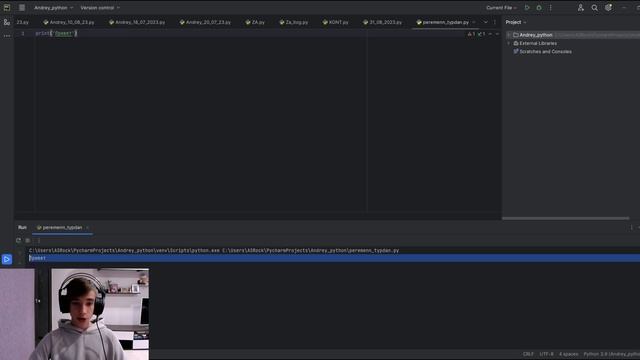Go to next highlighted problem arrow
Image resolution: width=640 pixels, height=360 pixels.
coord(497,34)
